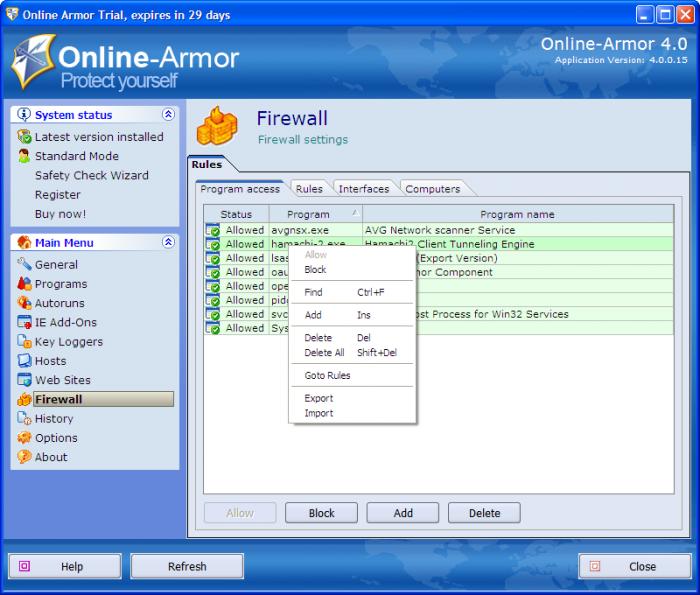Click the Refresh button

point(187,566)
